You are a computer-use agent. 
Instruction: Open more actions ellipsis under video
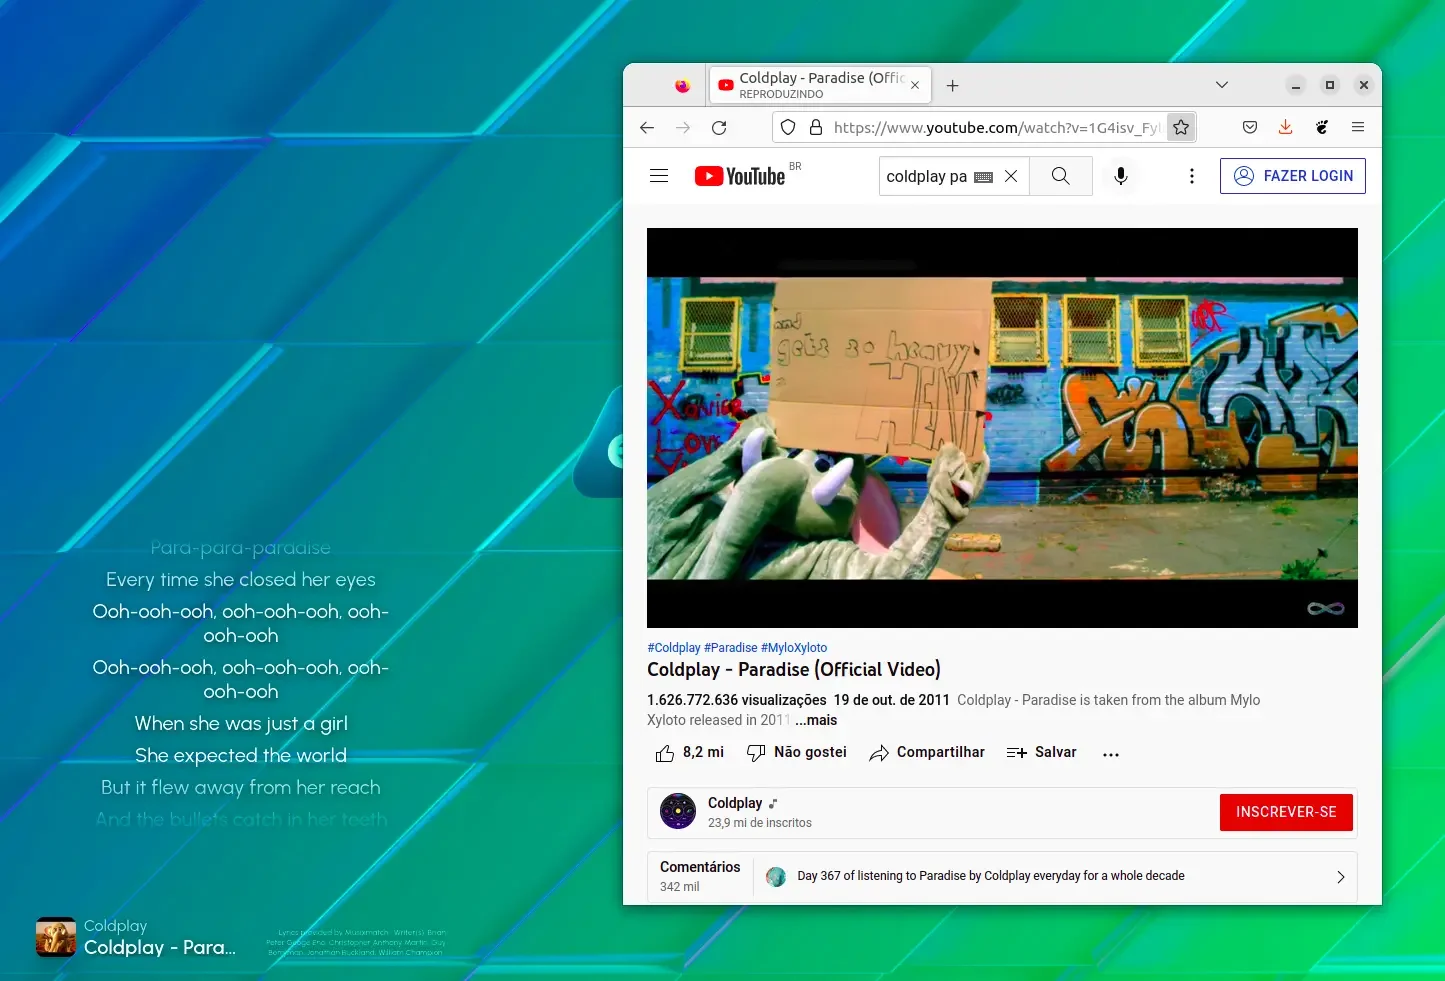pos(1111,754)
